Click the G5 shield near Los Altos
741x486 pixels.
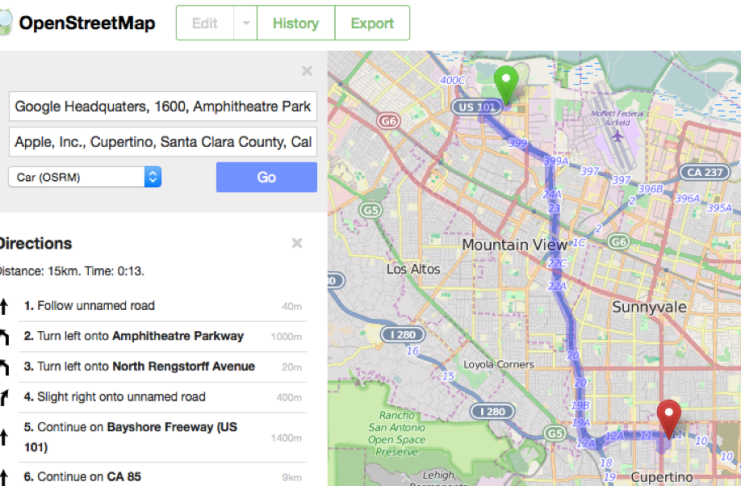371,210
